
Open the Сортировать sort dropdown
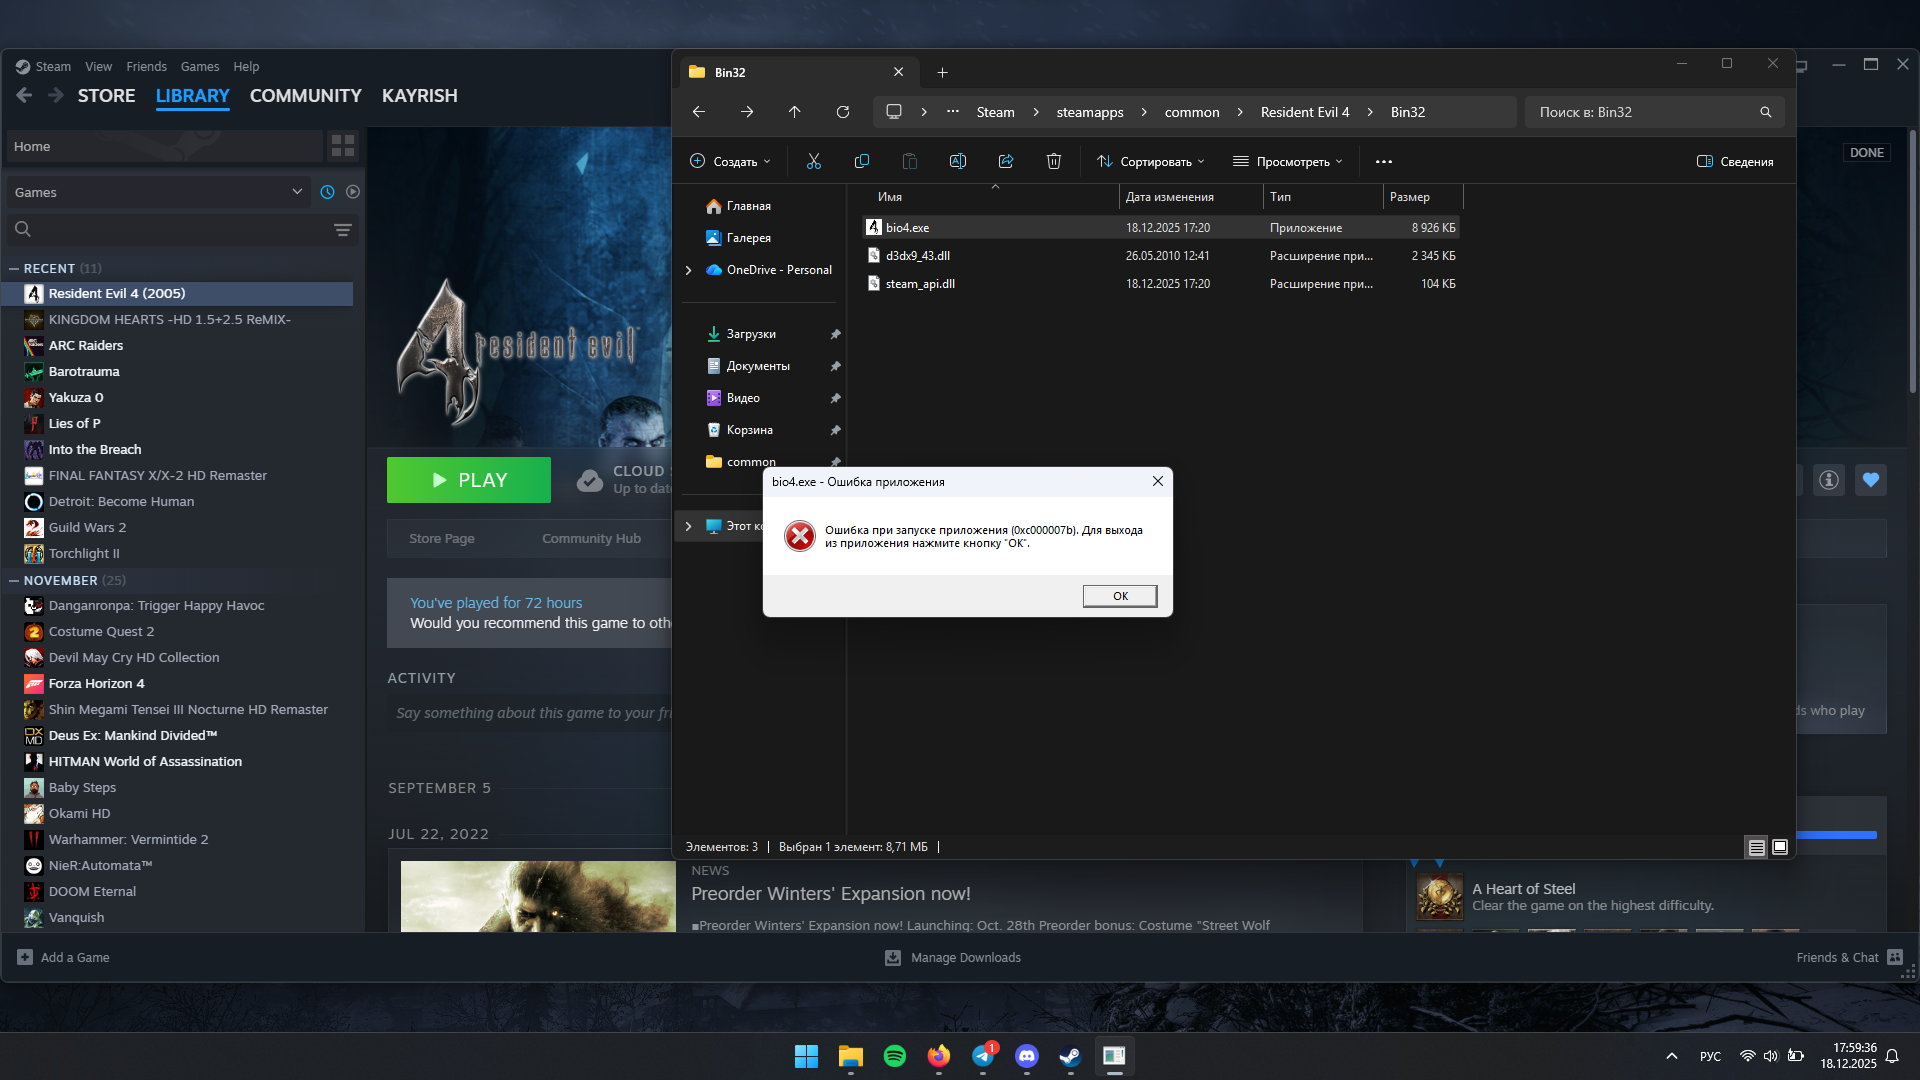(1151, 161)
